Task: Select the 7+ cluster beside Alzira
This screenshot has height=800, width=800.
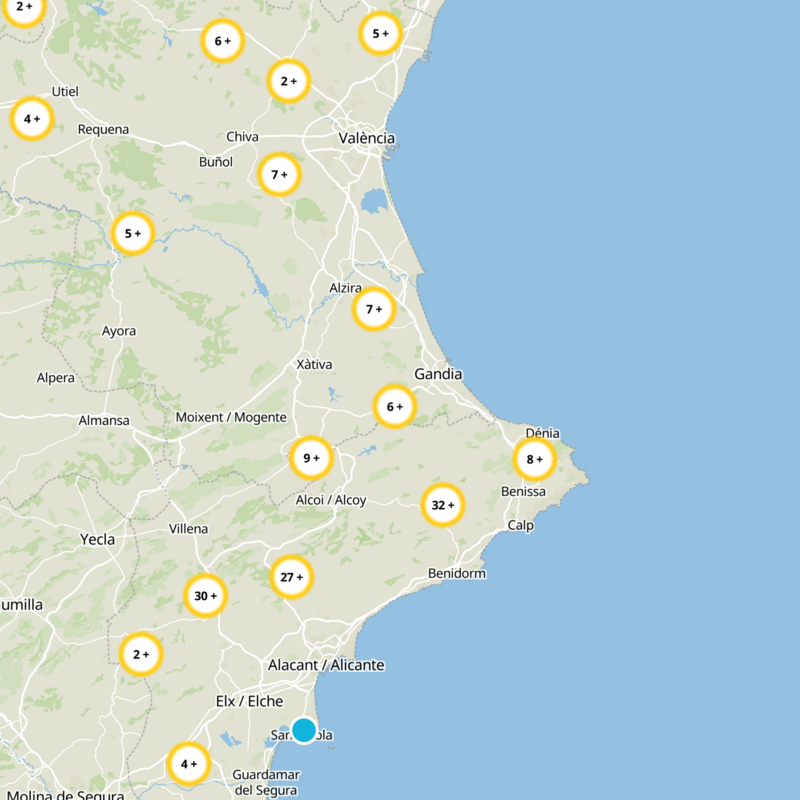Action: 374,309
